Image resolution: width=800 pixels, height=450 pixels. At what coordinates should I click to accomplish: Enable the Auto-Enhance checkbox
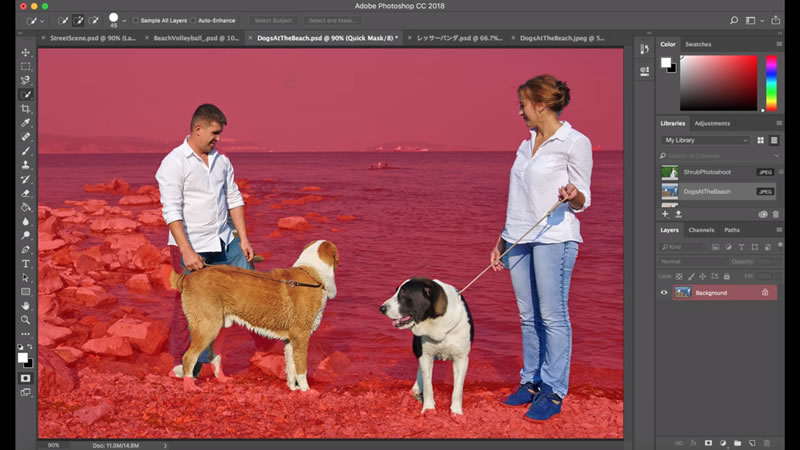click(x=194, y=20)
